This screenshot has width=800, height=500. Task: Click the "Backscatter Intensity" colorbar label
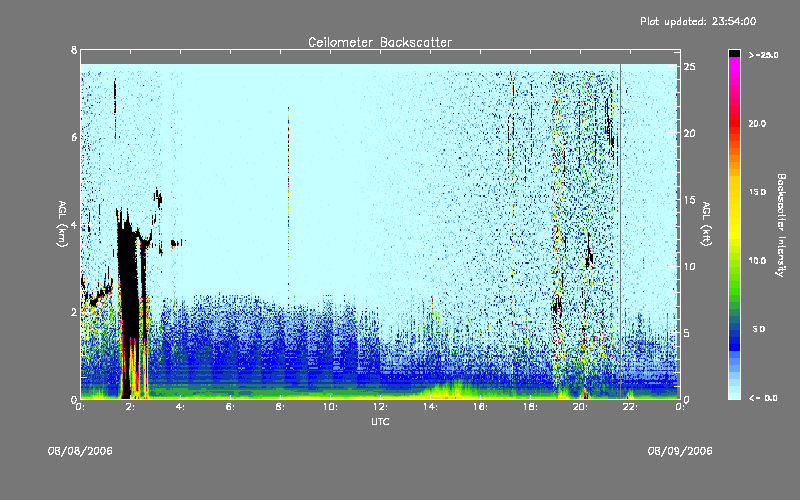click(x=781, y=225)
